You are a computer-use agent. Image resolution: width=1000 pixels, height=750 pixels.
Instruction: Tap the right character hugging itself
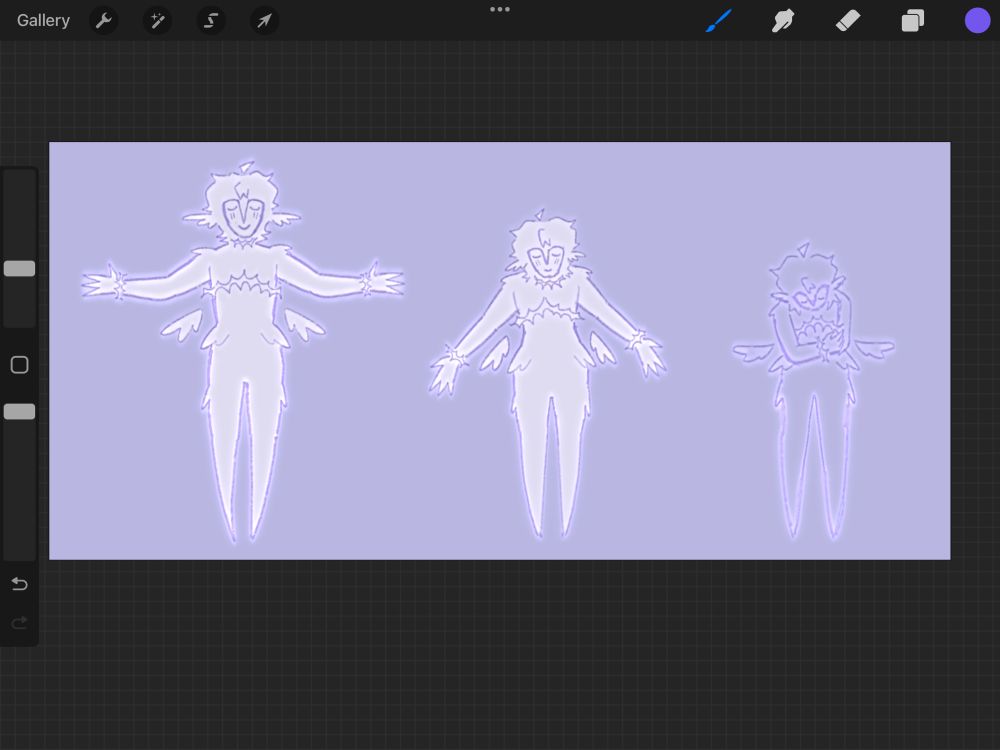(813, 389)
